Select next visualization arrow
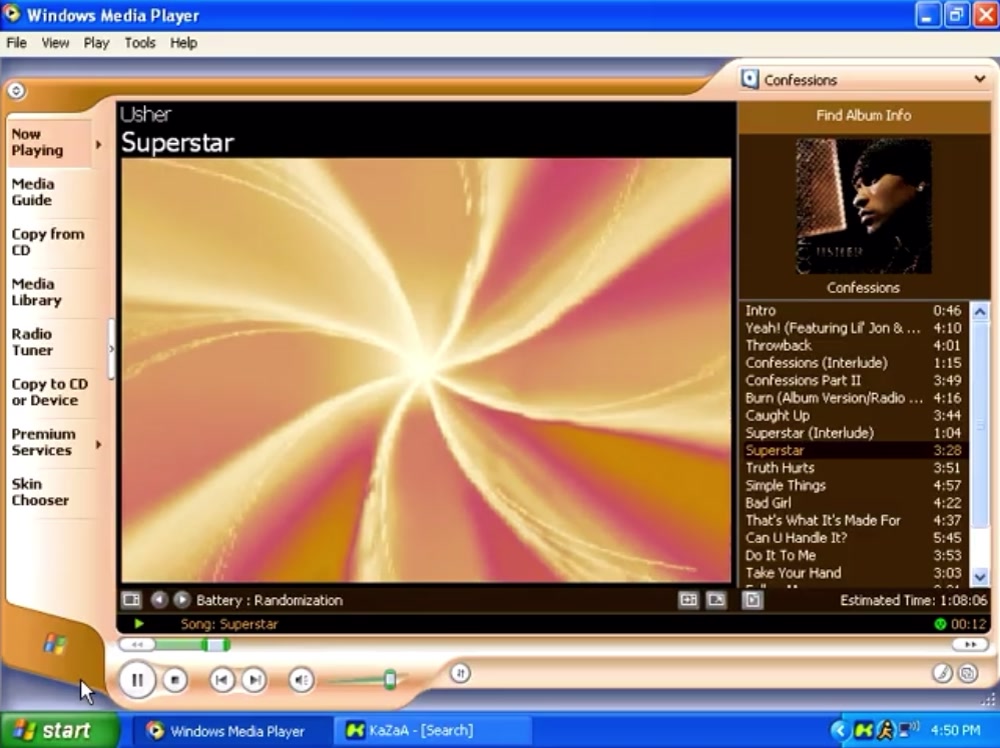This screenshot has height=748, width=1000. coord(182,600)
